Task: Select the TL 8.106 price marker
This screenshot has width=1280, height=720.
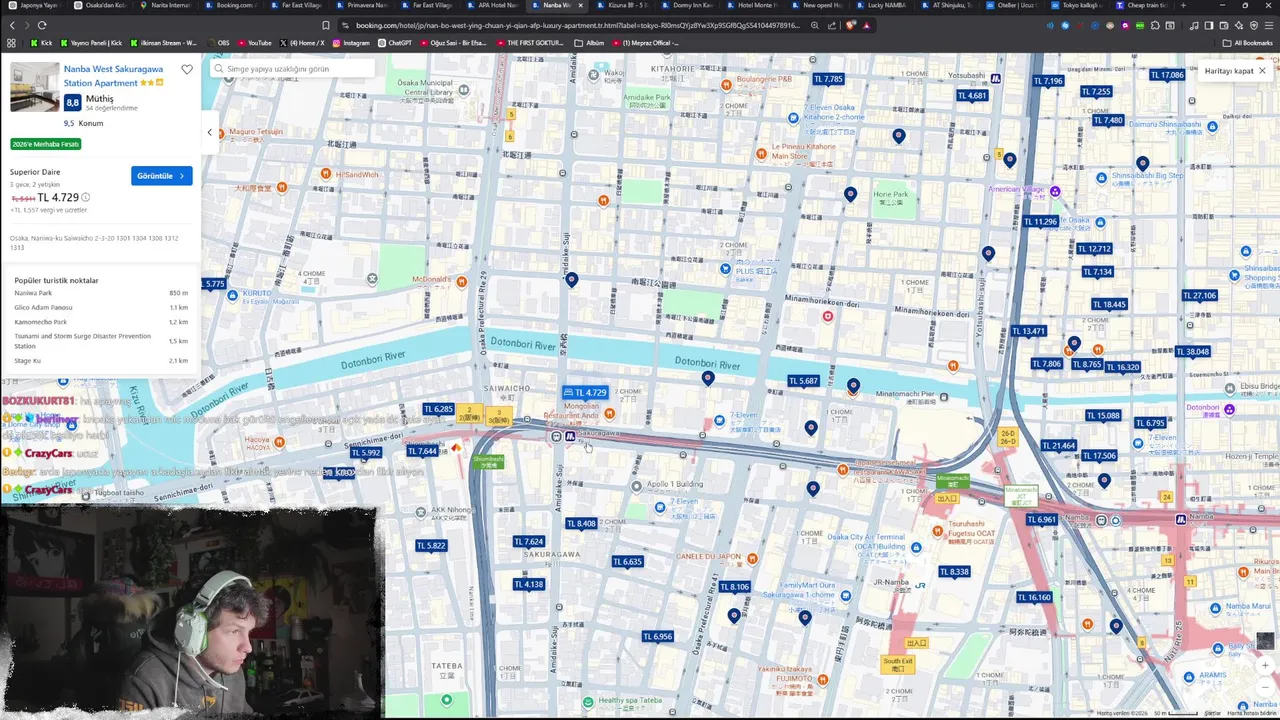Action: click(x=734, y=587)
